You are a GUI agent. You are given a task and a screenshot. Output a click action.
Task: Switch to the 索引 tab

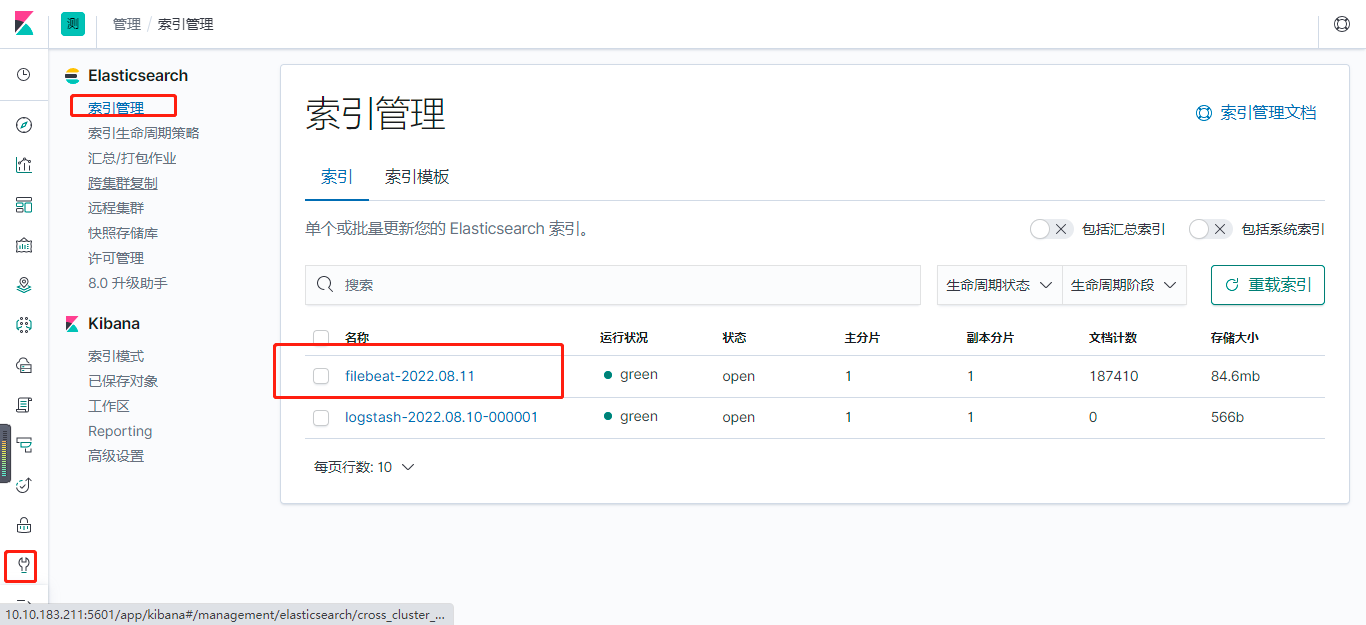pyautogui.click(x=337, y=177)
